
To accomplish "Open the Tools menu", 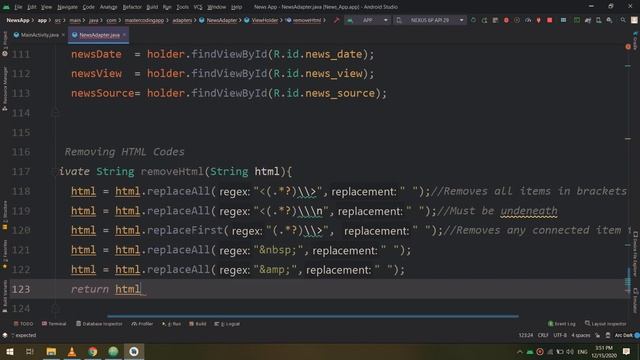I will 182,7.
